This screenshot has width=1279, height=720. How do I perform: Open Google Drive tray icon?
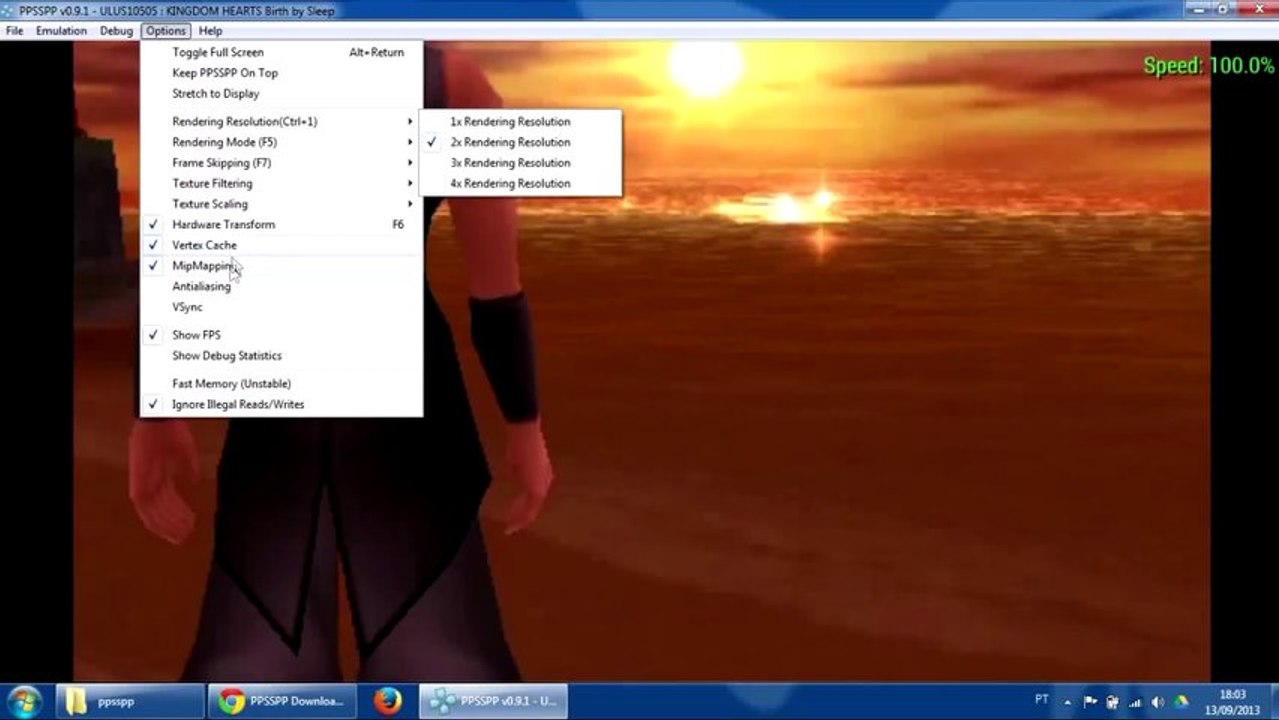click(x=1181, y=702)
